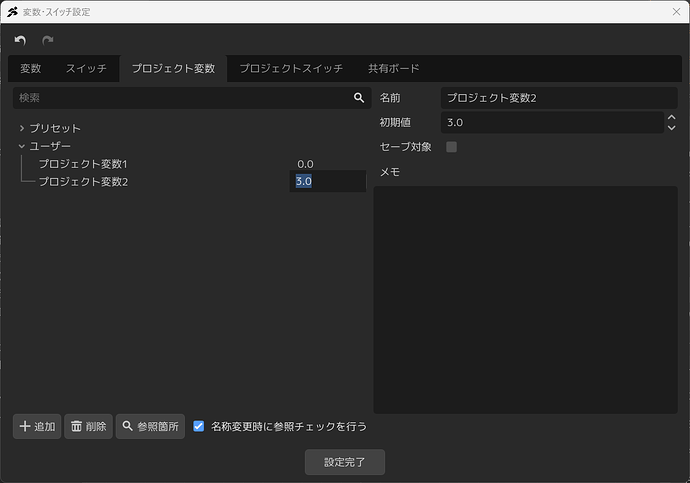Click the 削除 button
690x483 pixels.
[x=88, y=426]
